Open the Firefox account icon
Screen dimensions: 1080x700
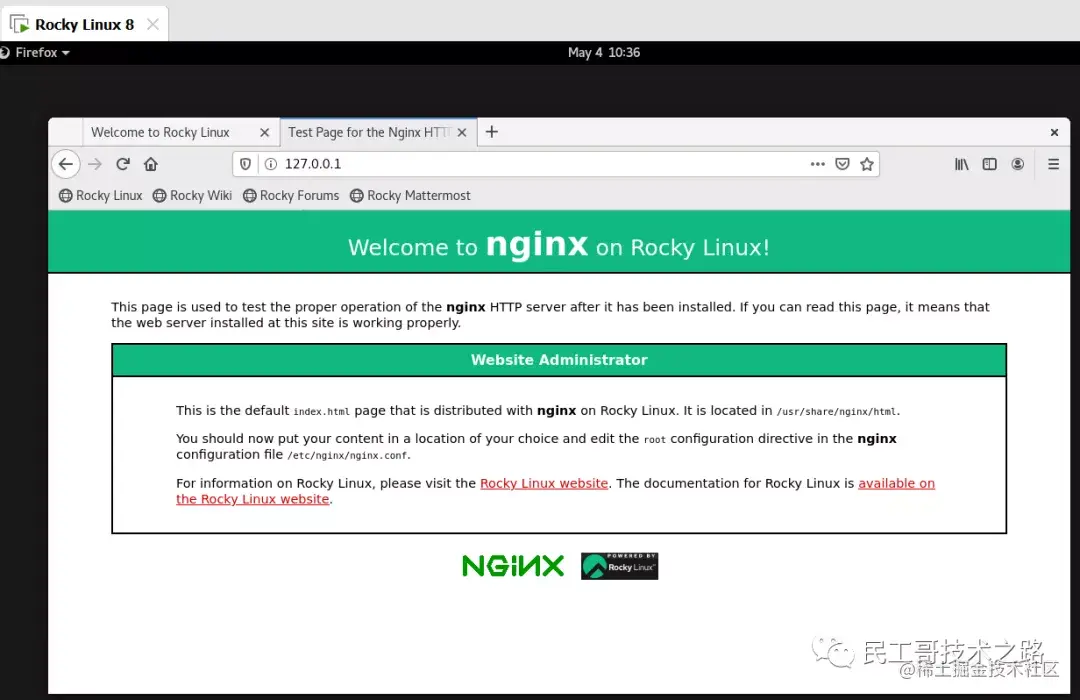click(1017, 164)
